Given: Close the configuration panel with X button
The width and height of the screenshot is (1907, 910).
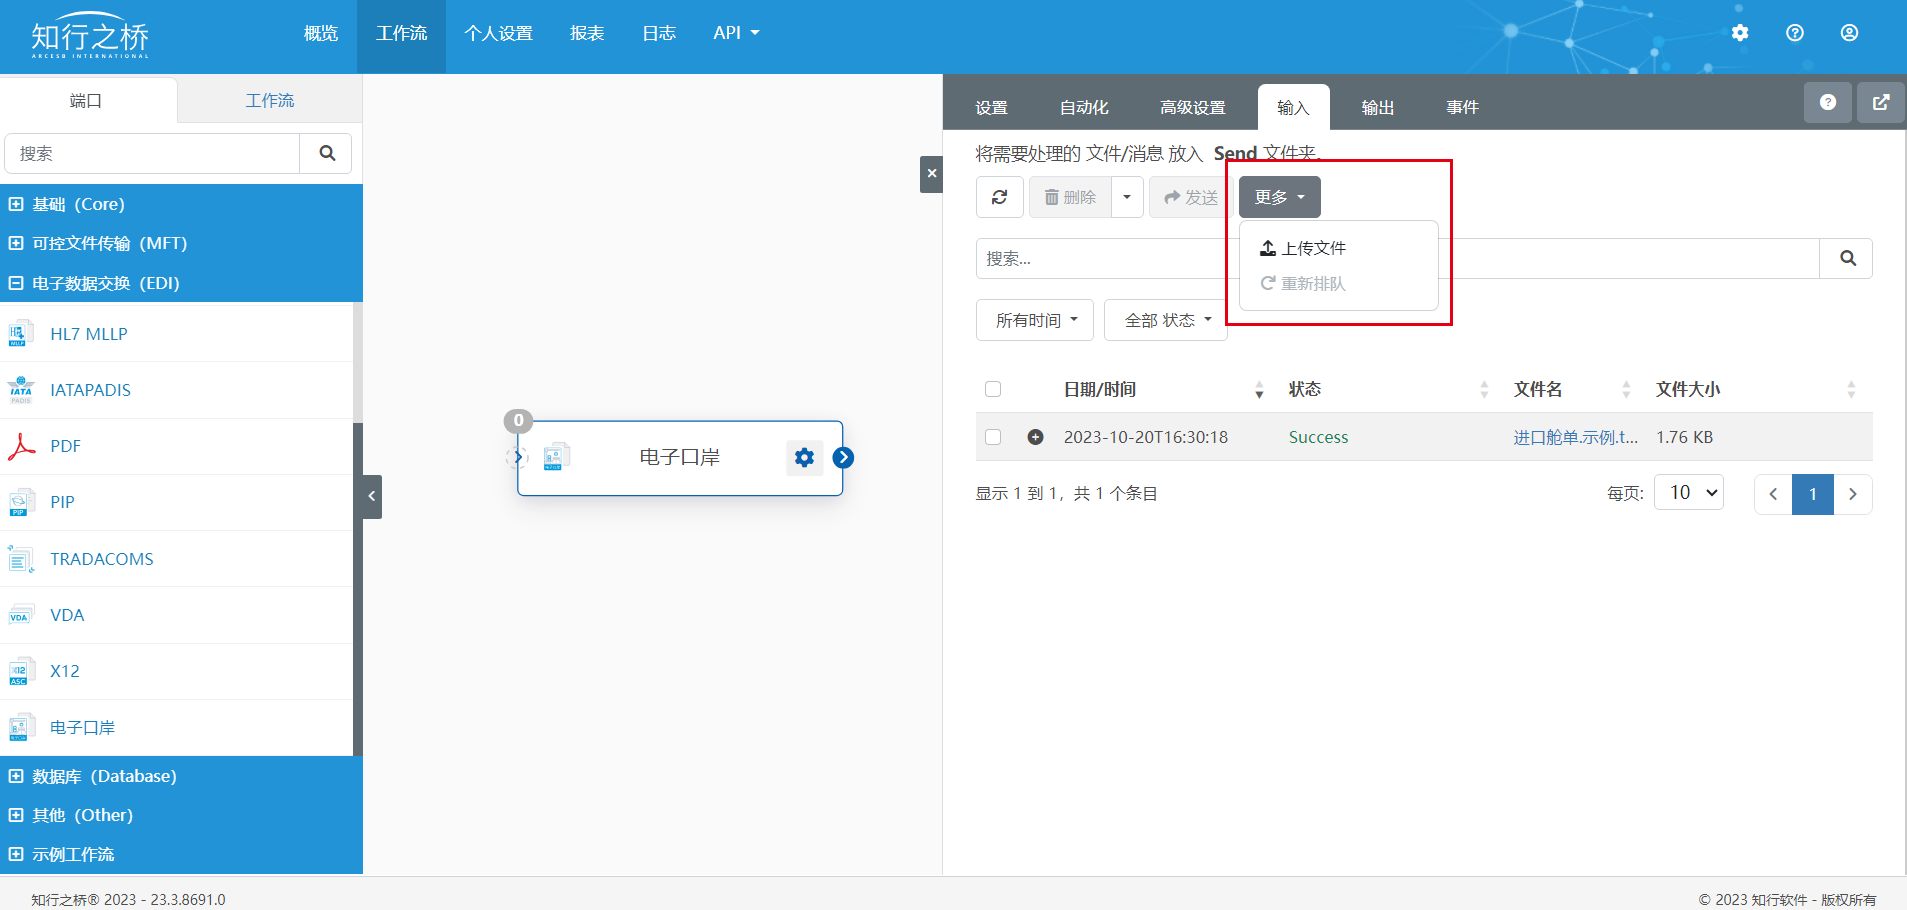Looking at the screenshot, I should pyautogui.click(x=931, y=174).
